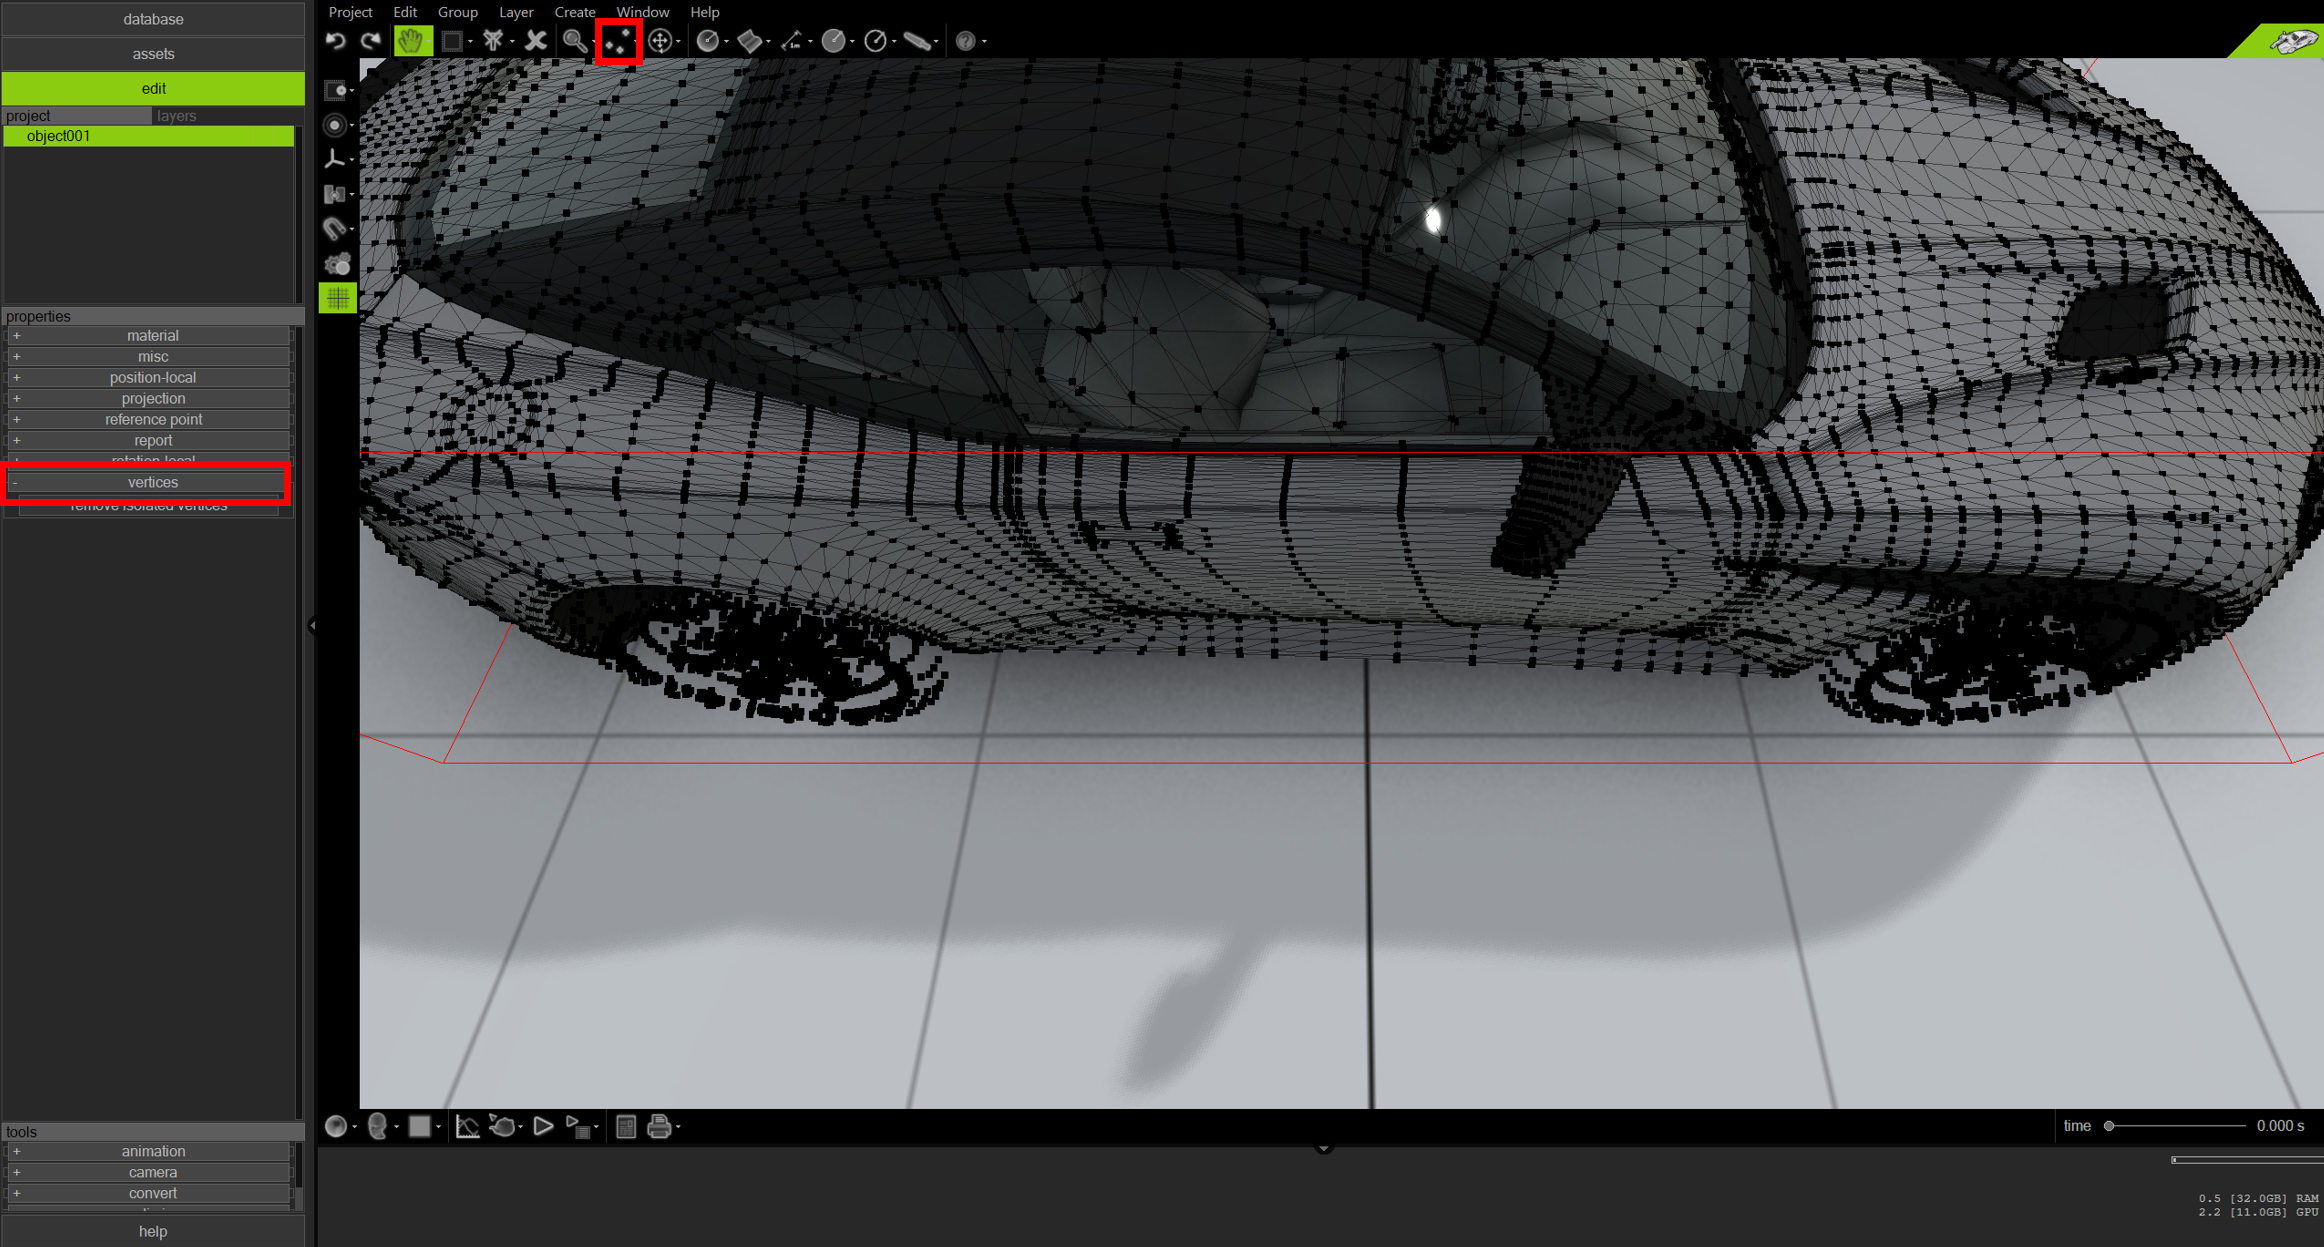Click the help button at bottom left
The width and height of the screenshot is (2324, 1247).
[x=152, y=1231]
